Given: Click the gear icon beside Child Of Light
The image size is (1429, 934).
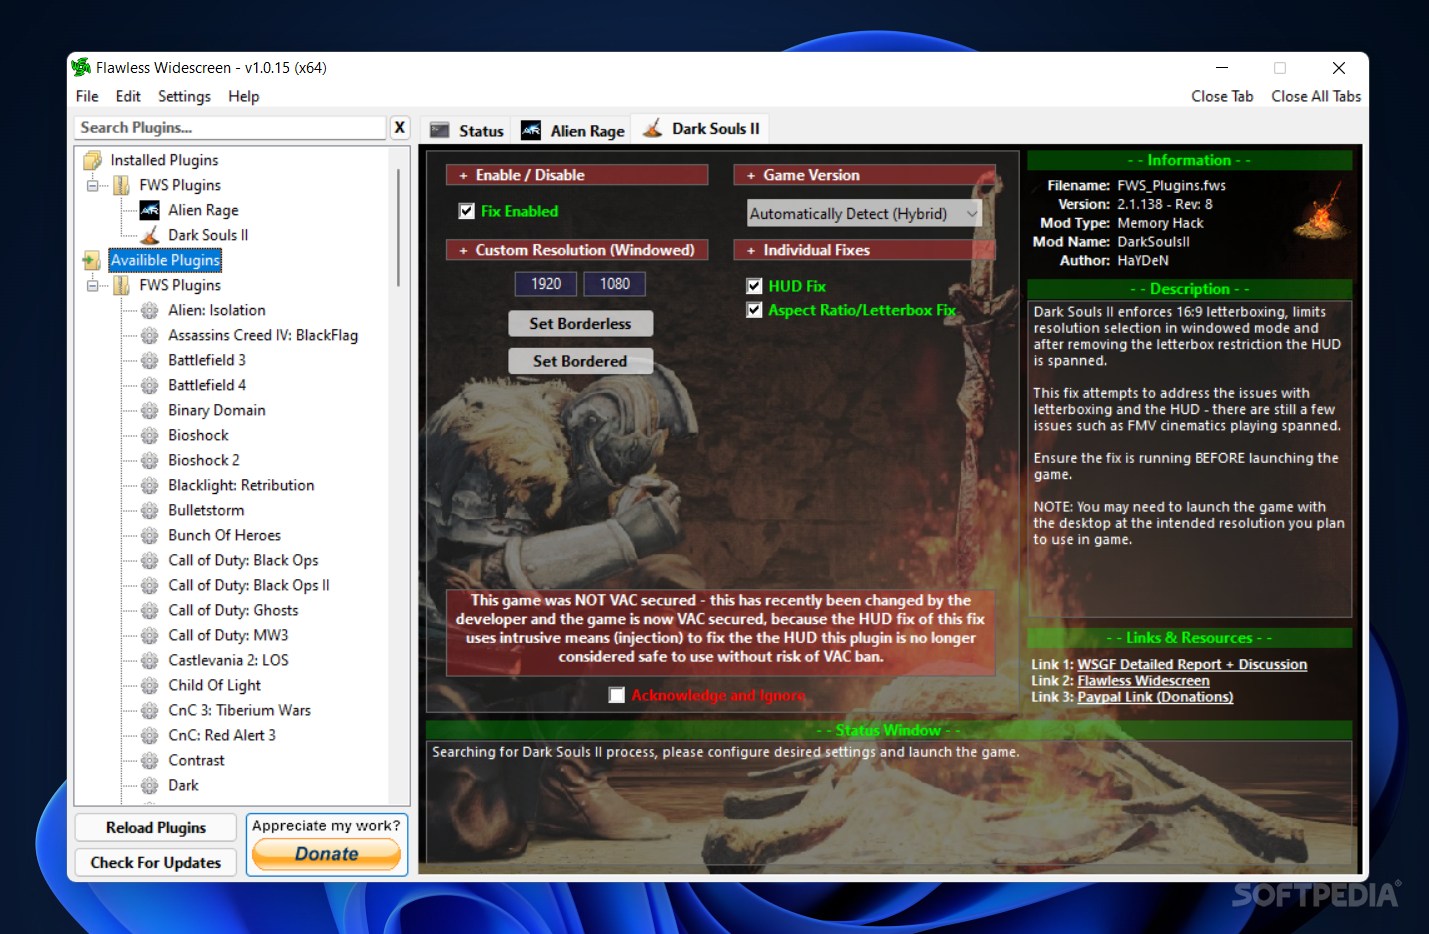Looking at the screenshot, I should click(x=149, y=685).
